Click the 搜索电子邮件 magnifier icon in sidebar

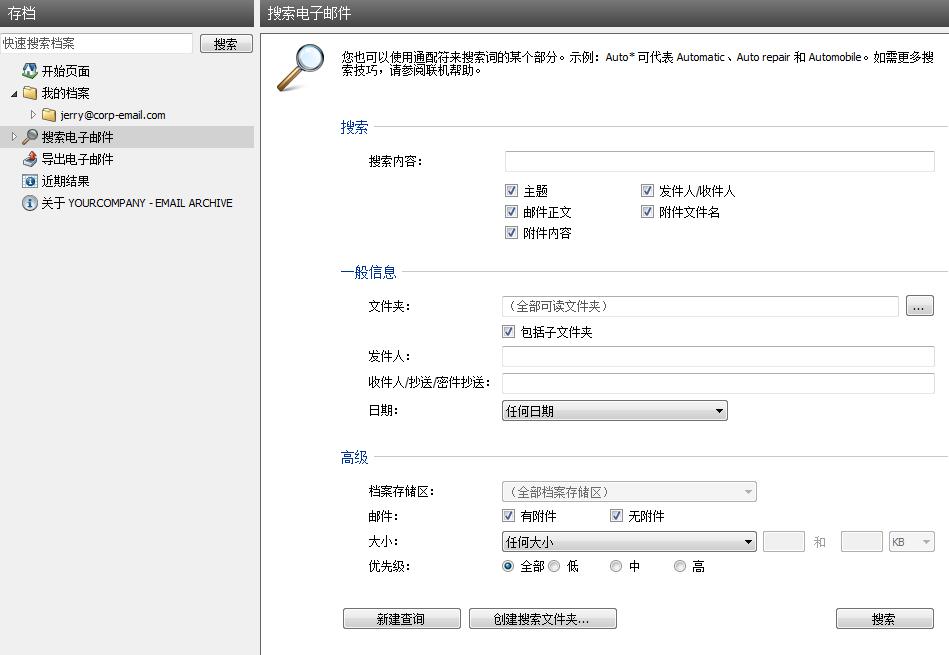30,137
